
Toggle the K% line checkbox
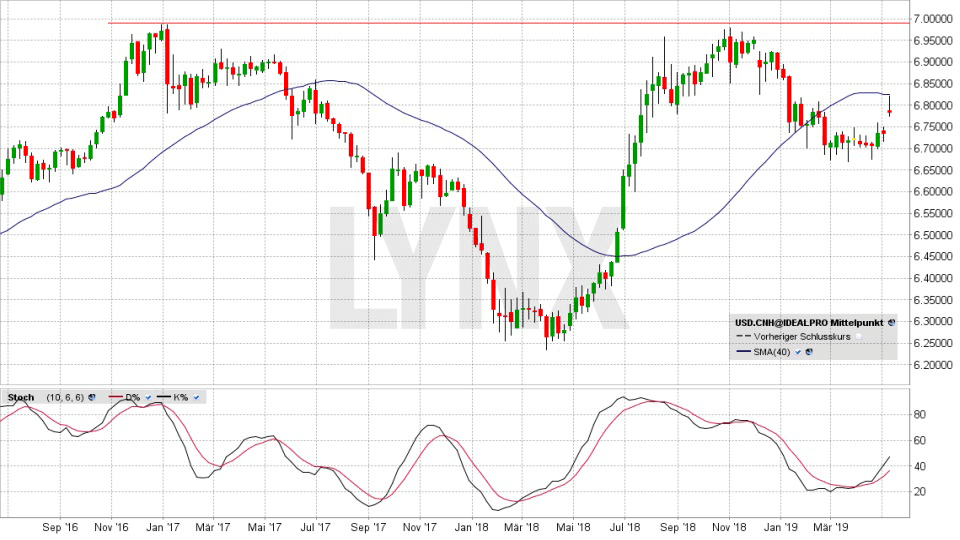pyautogui.click(x=196, y=397)
